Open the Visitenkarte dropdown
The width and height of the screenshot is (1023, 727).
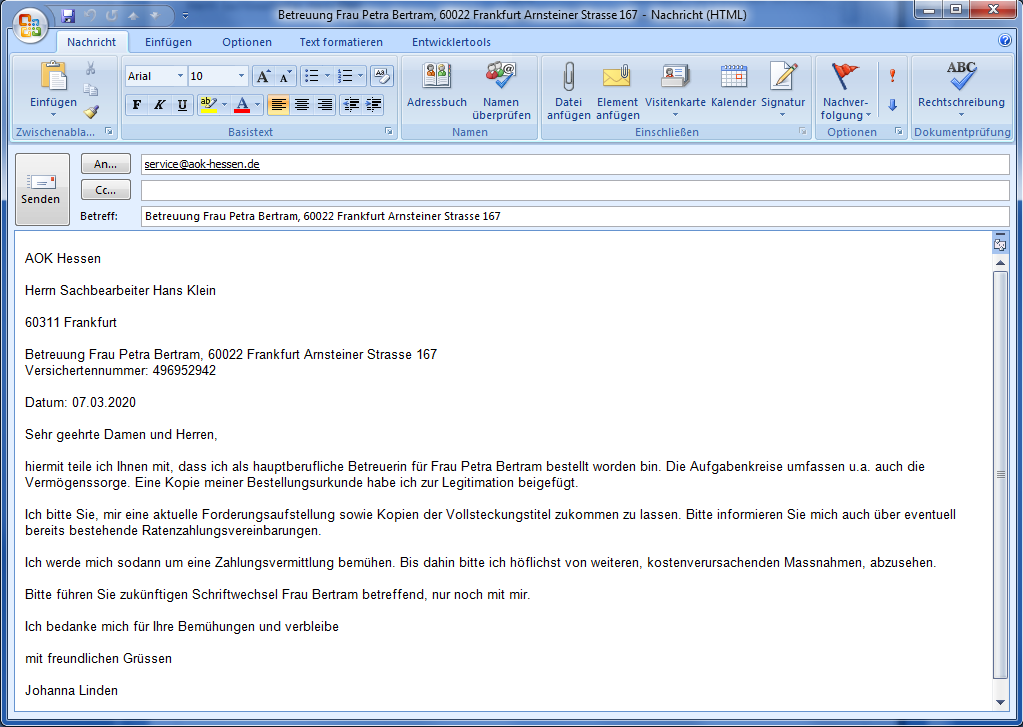point(675,116)
